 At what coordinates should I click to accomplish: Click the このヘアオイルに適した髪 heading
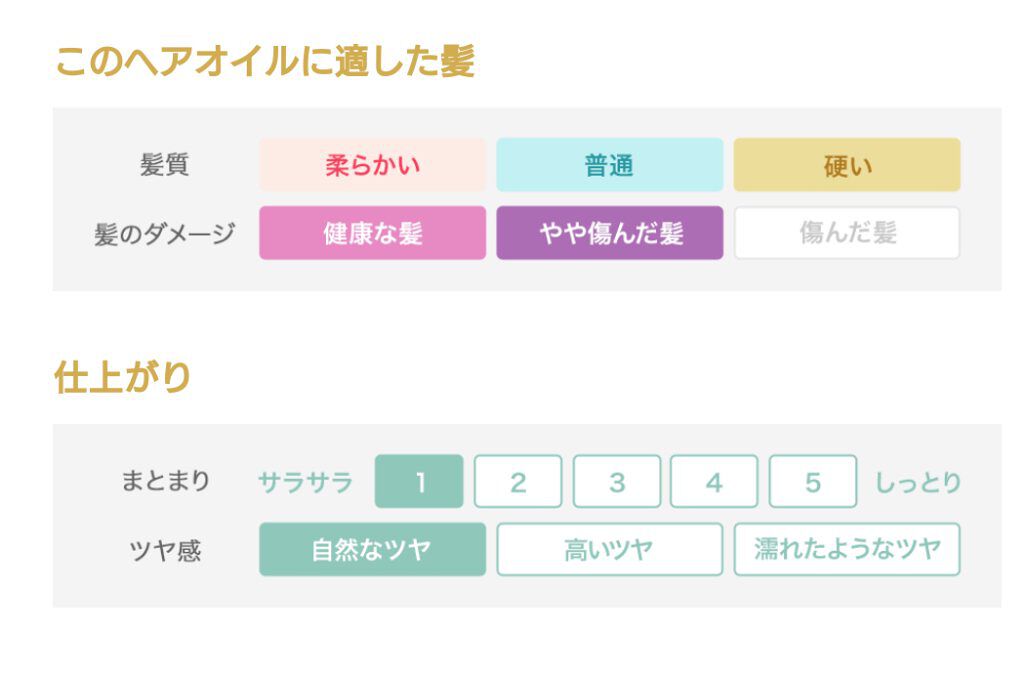click(264, 61)
